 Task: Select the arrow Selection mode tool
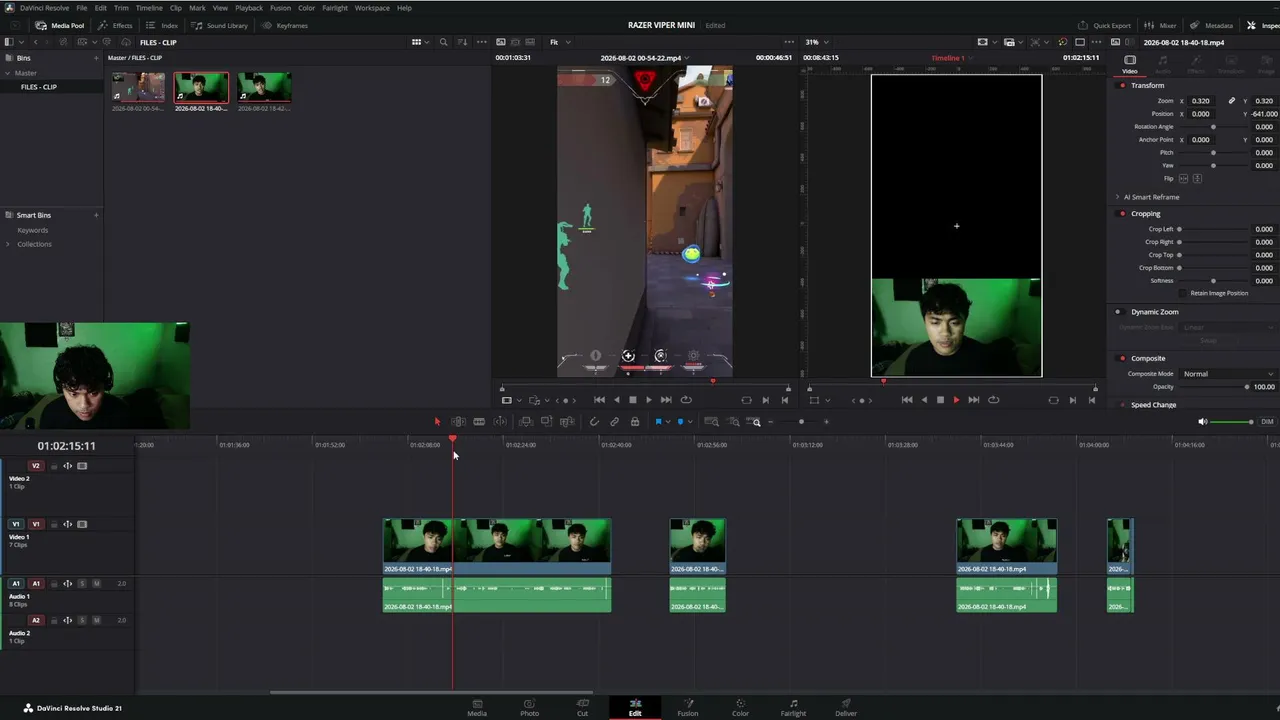coord(437,422)
